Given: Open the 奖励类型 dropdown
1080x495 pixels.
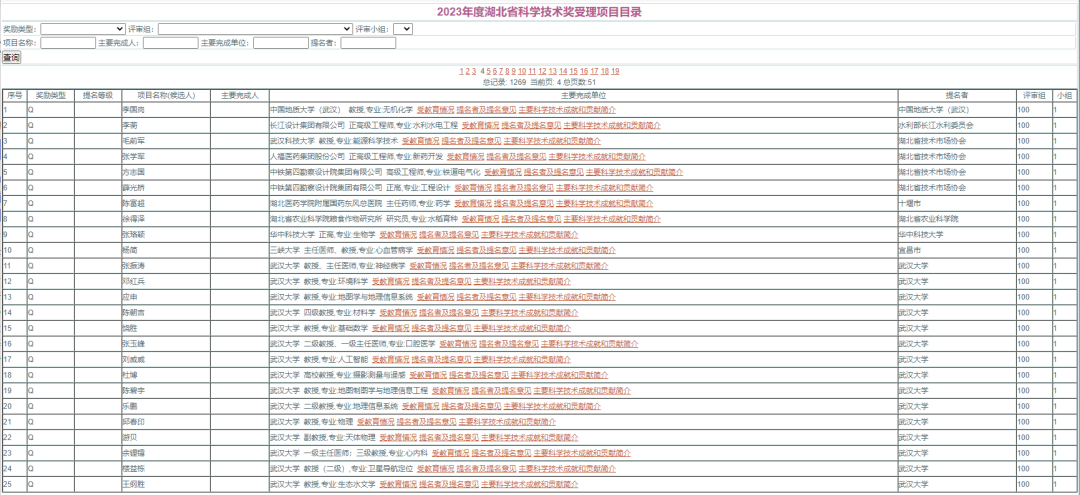Looking at the screenshot, I should click(83, 29).
